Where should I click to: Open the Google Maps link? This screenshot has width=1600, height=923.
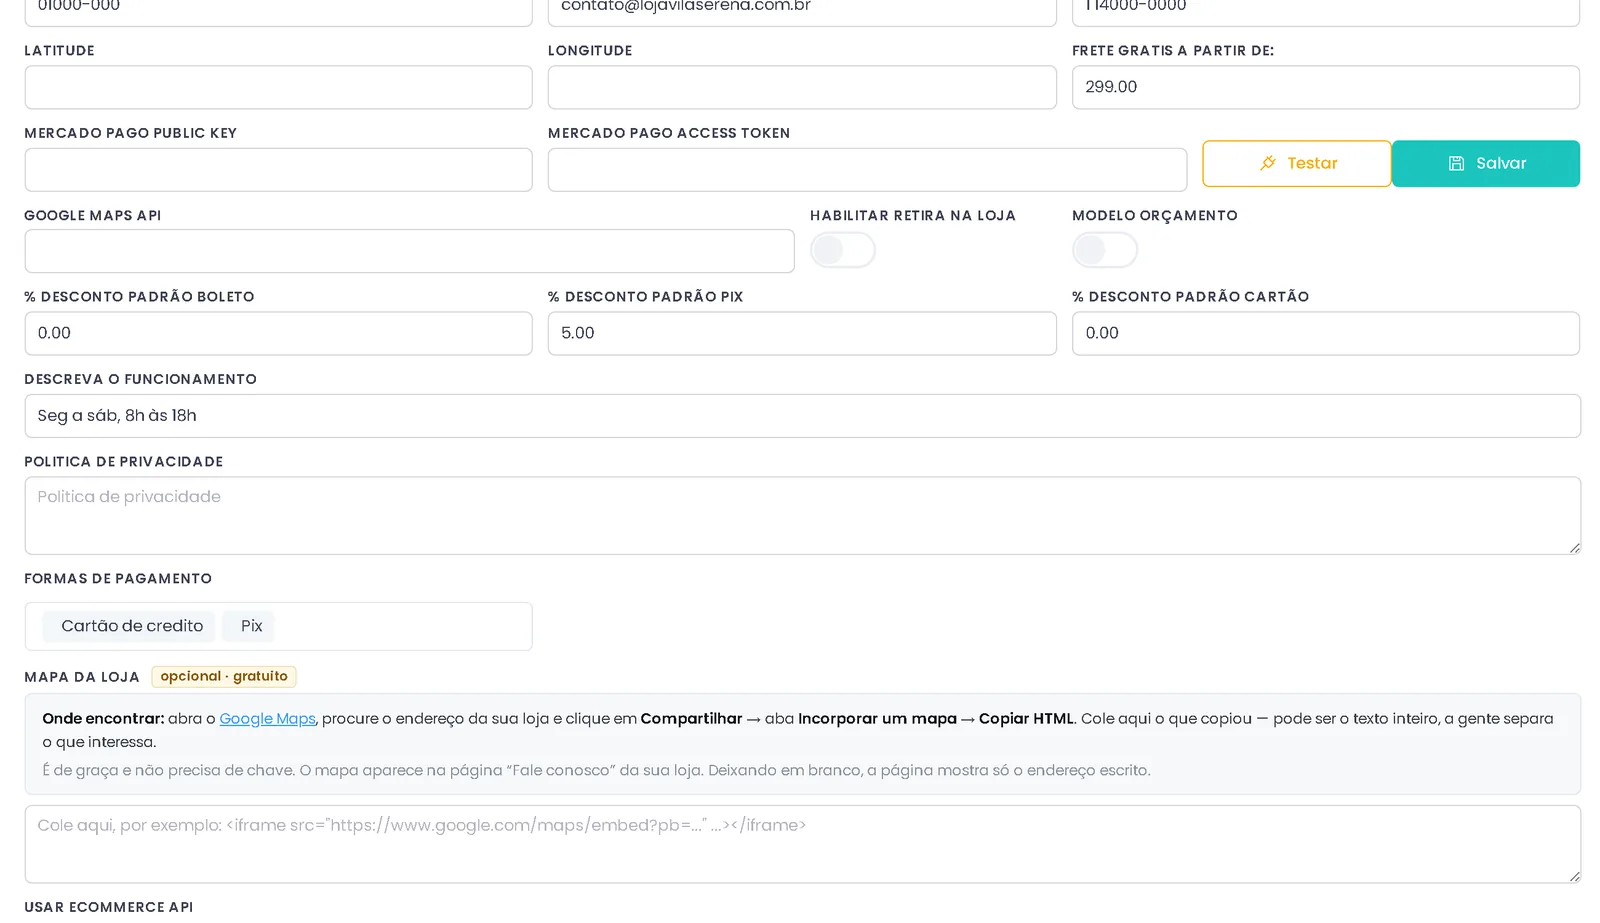(267, 719)
